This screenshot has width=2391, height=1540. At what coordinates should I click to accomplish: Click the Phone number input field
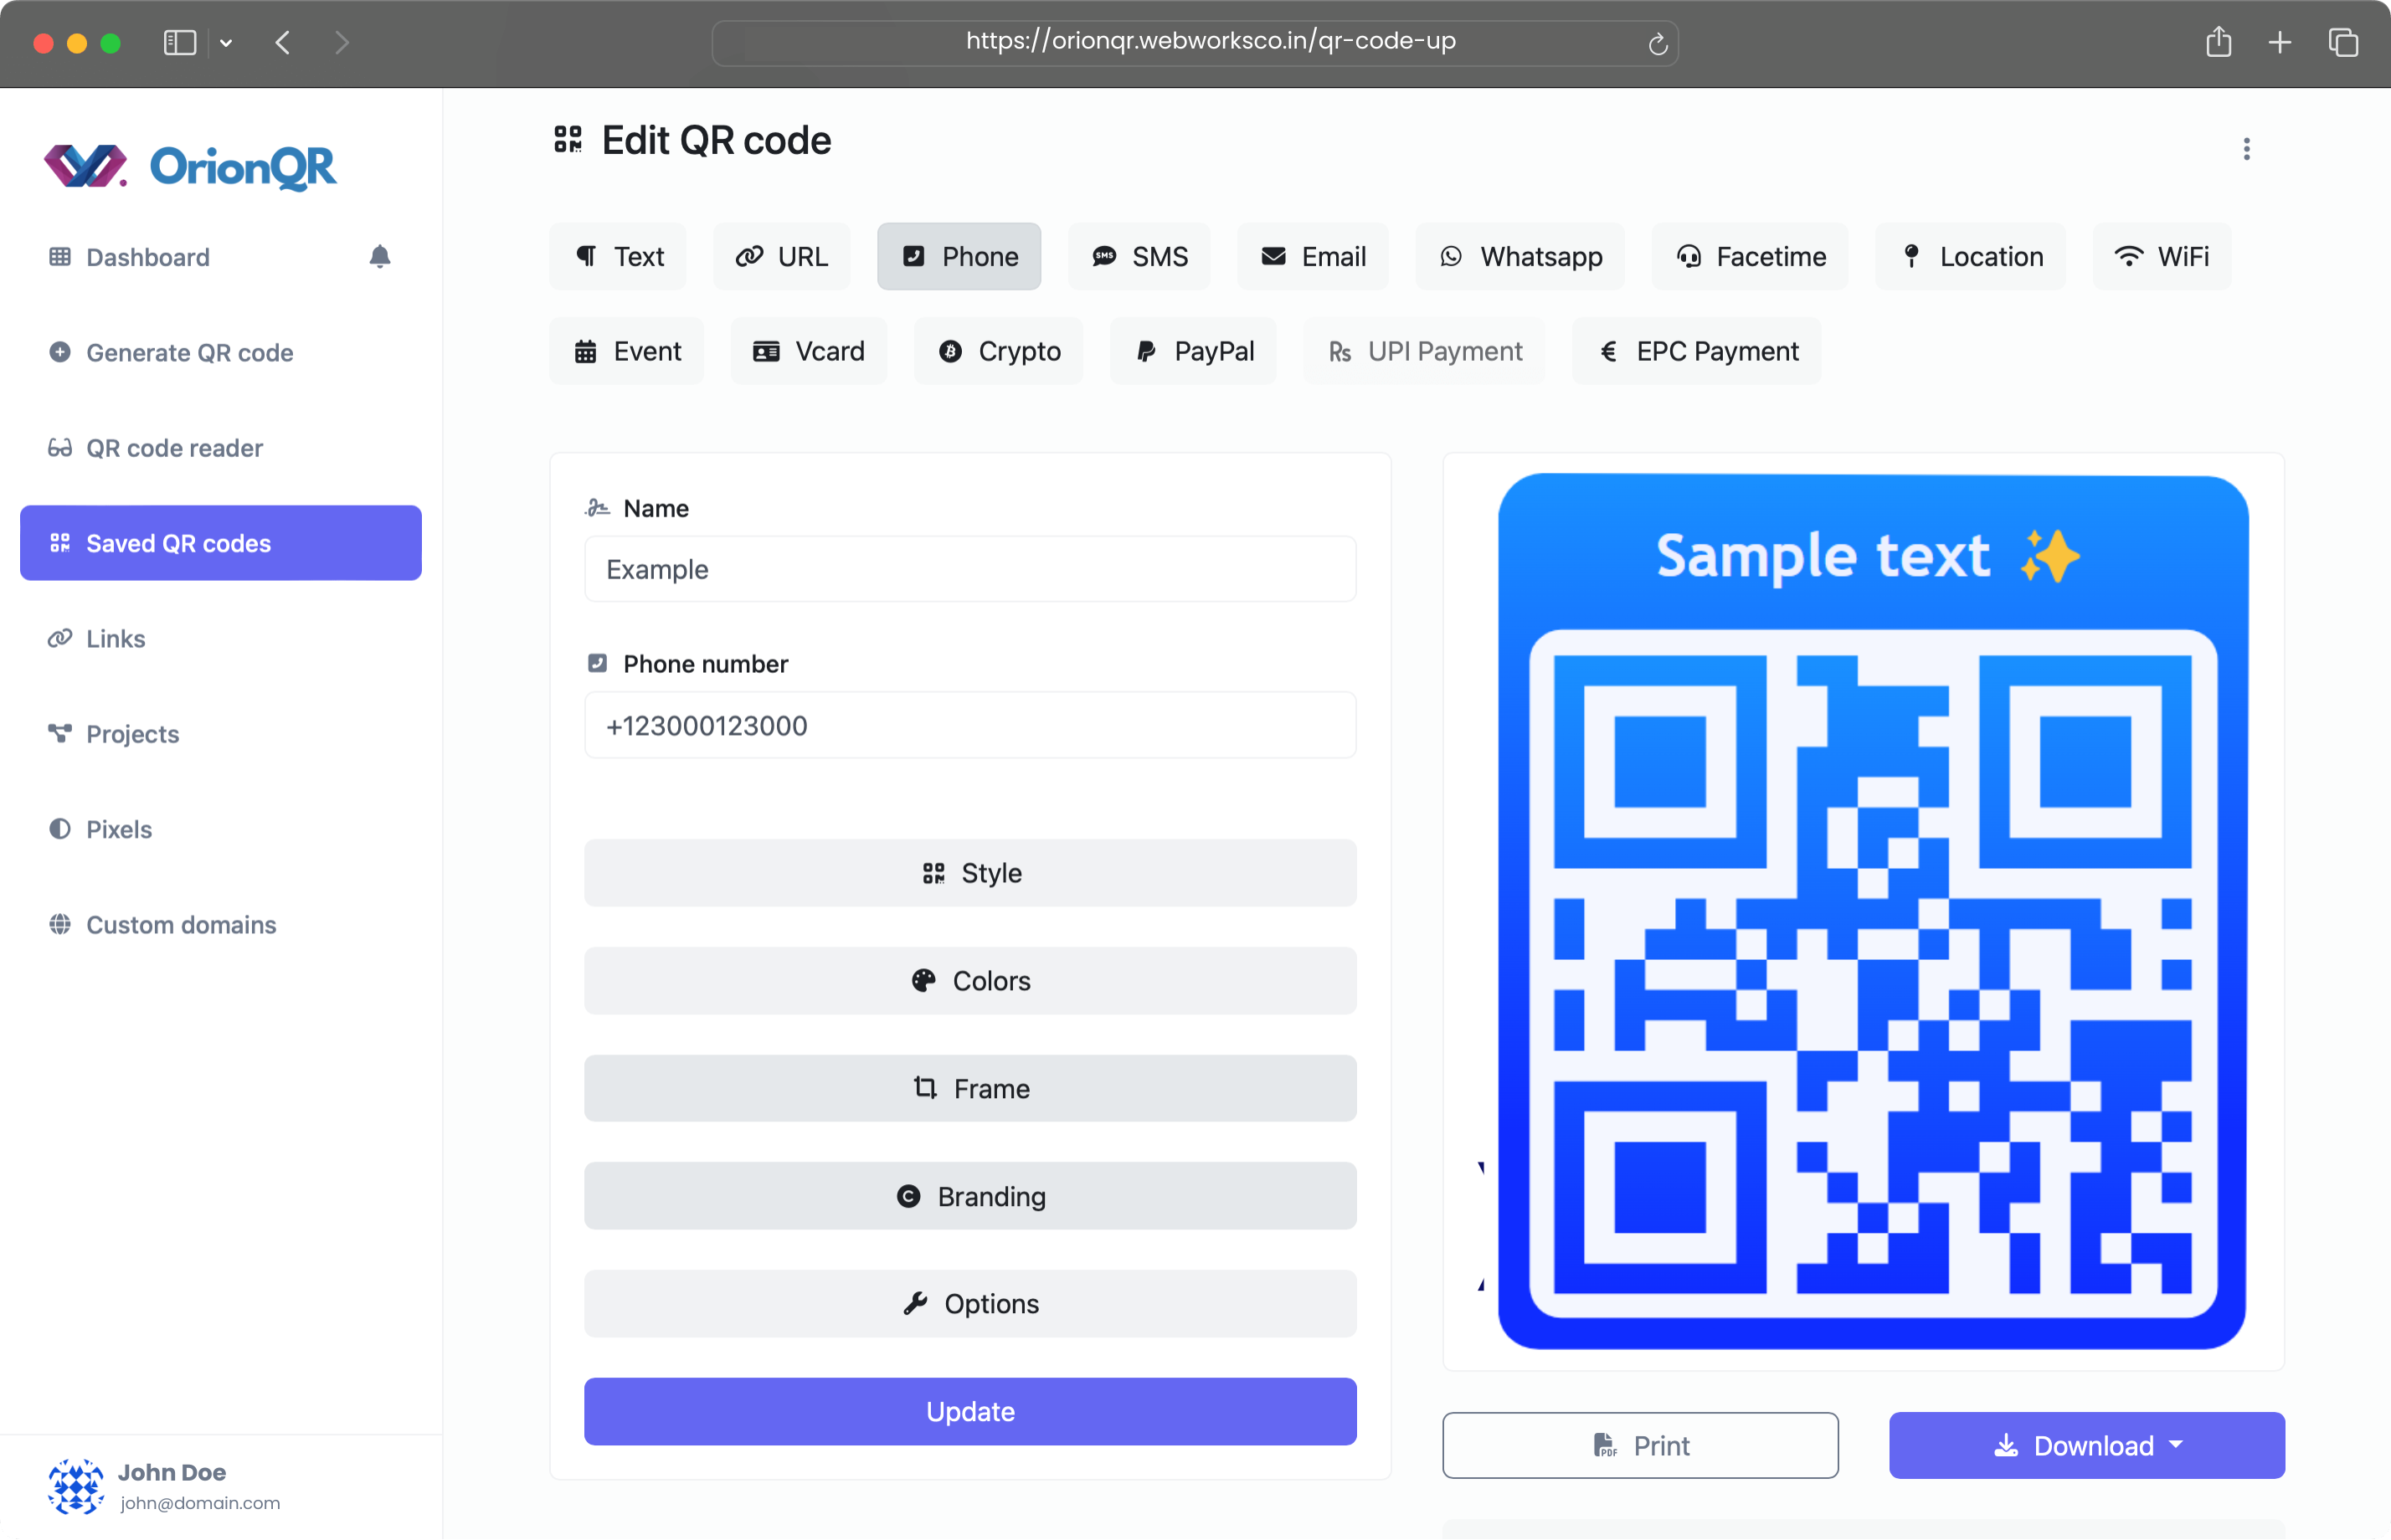[x=970, y=725]
